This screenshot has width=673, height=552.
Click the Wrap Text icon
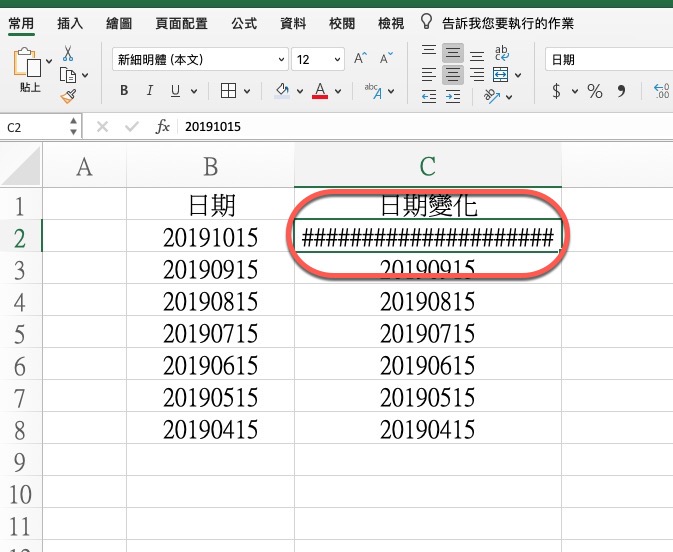[x=501, y=53]
